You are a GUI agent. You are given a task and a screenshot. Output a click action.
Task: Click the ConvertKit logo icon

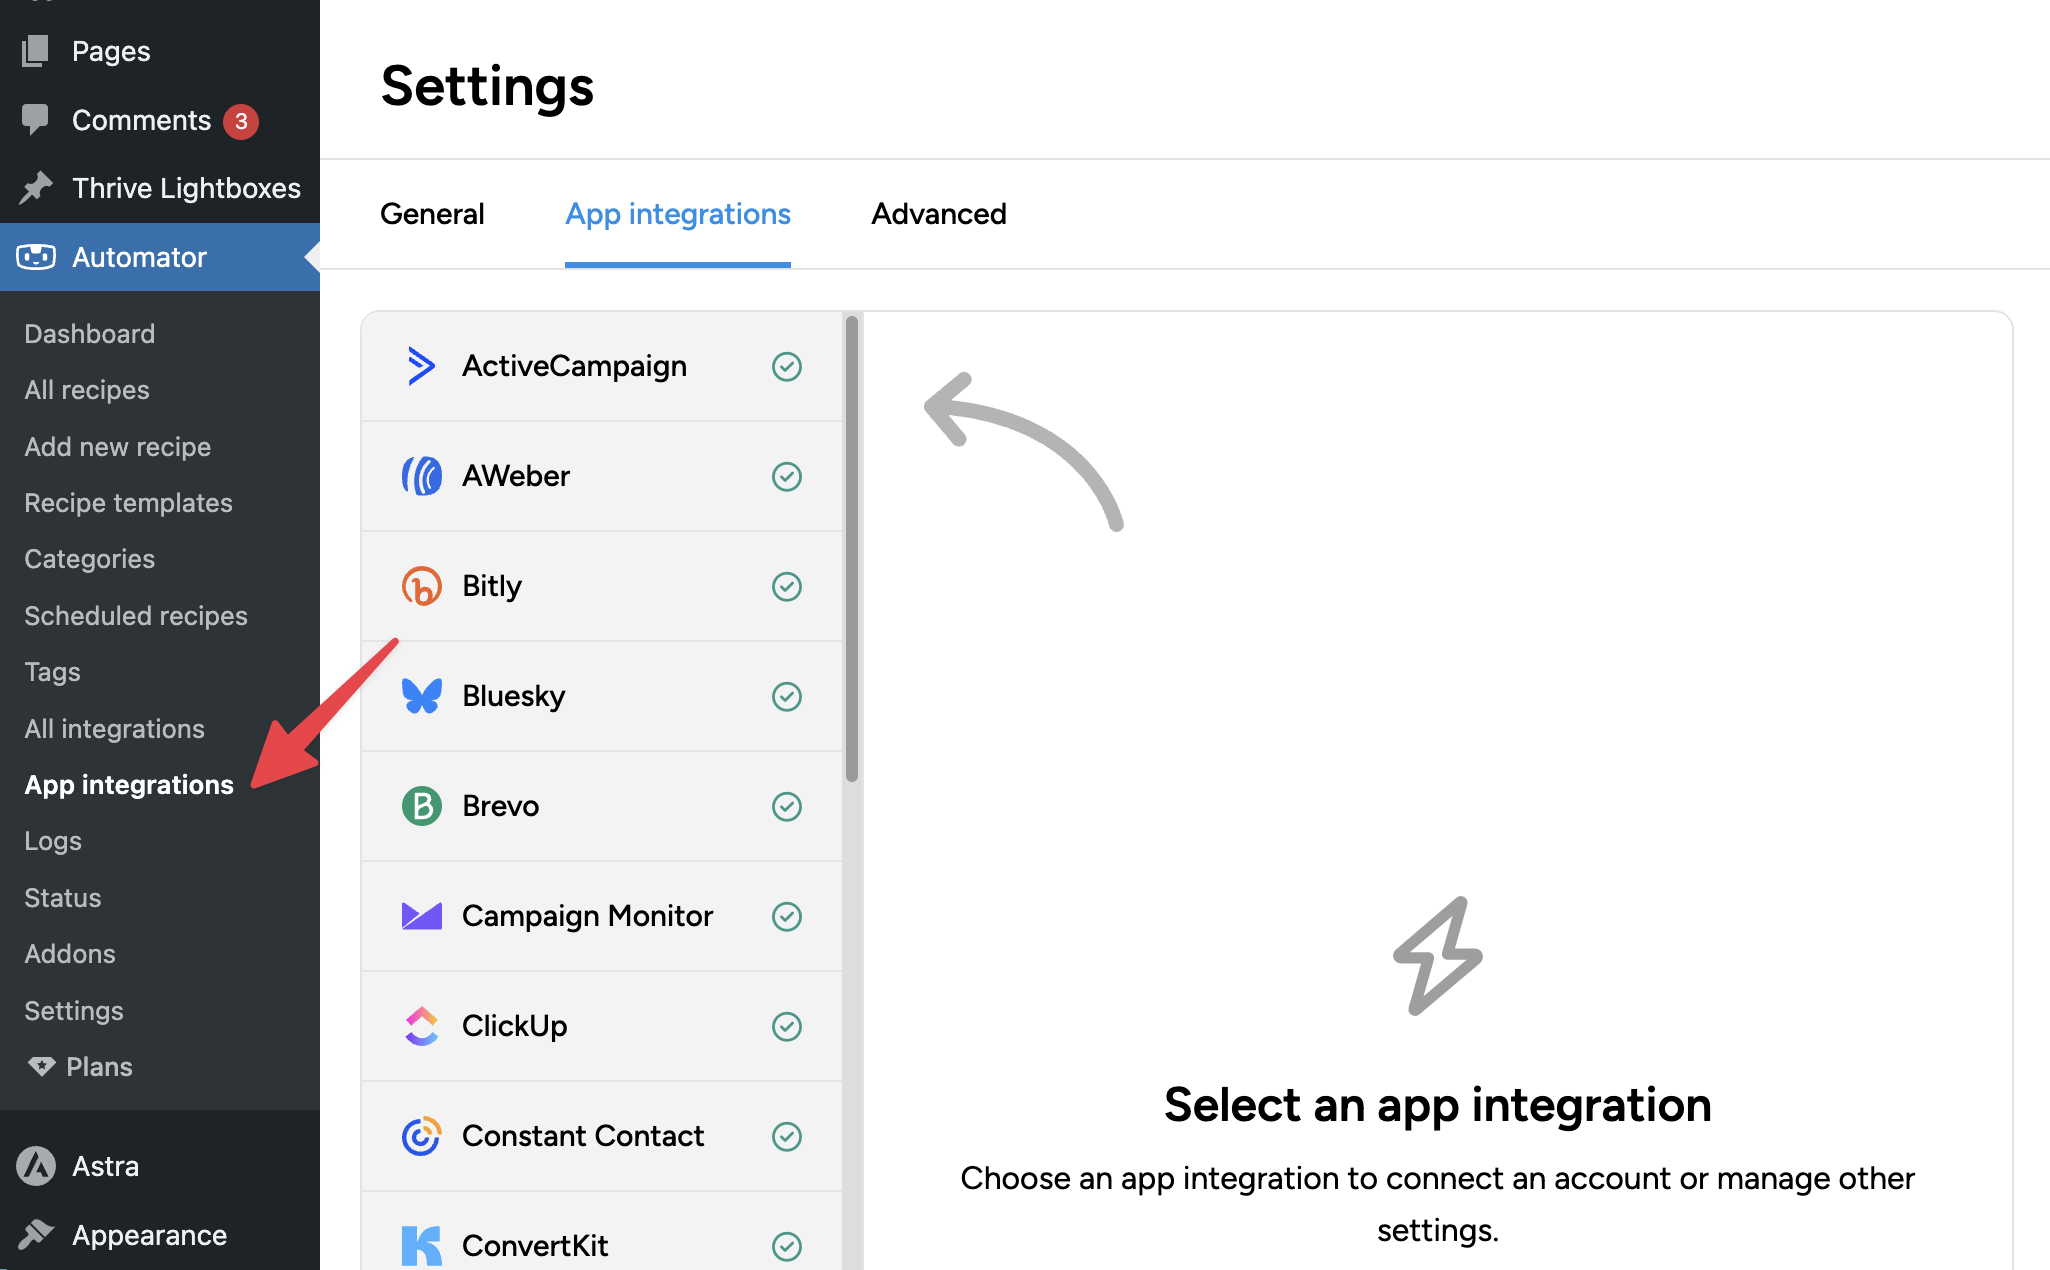pyautogui.click(x=421, y=1245)
